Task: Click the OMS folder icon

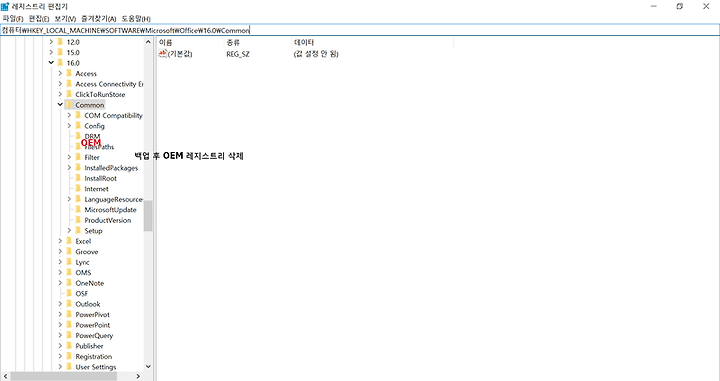Action: pyautogui.click(x=69, y=272)
